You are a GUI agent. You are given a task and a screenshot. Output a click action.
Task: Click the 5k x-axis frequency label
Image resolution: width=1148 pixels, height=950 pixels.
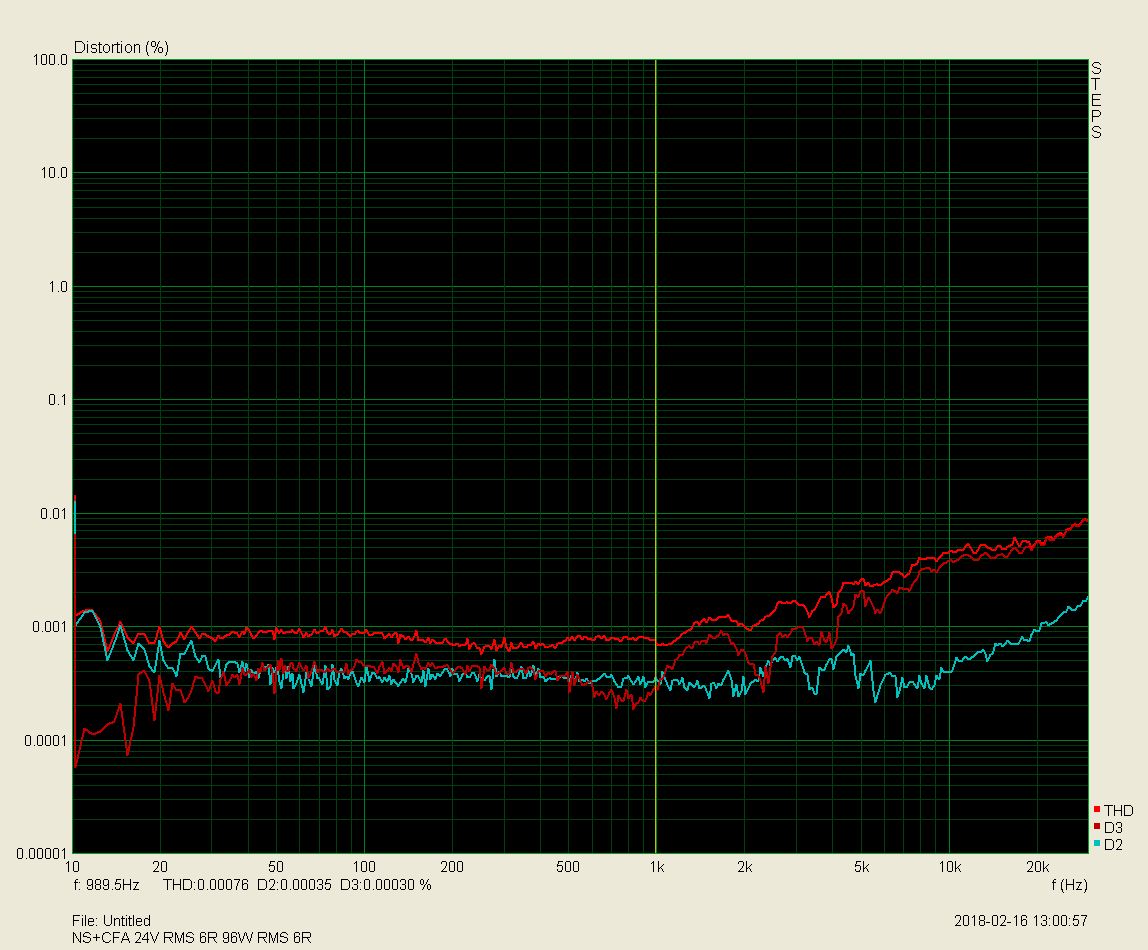862,867
